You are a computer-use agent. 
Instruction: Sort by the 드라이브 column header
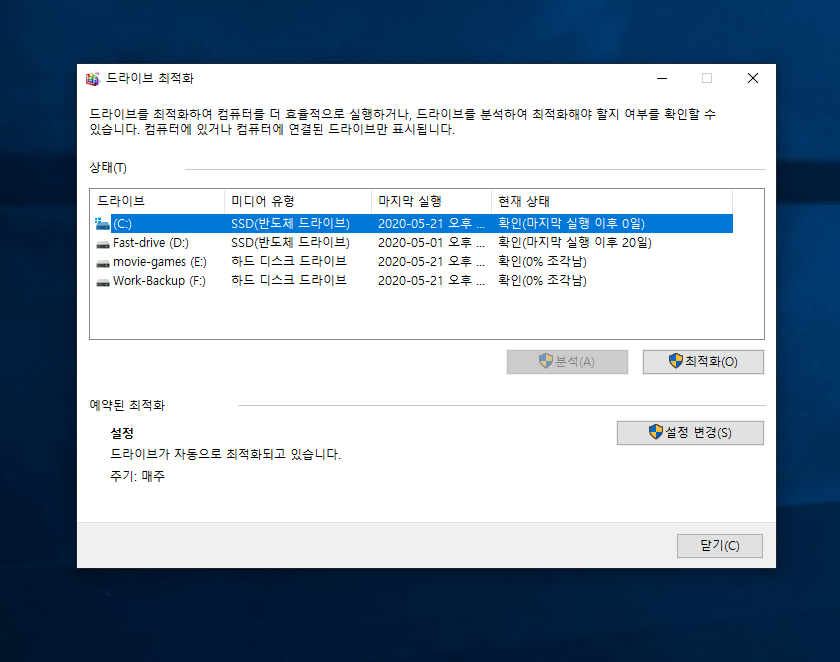pos(158,201)
